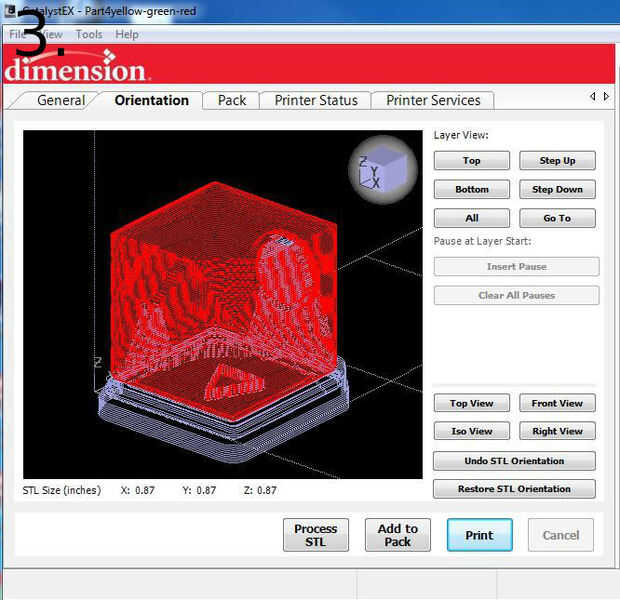Open the Tools menu
This screenshot has height=600, width=620.
tap(89, 34)
